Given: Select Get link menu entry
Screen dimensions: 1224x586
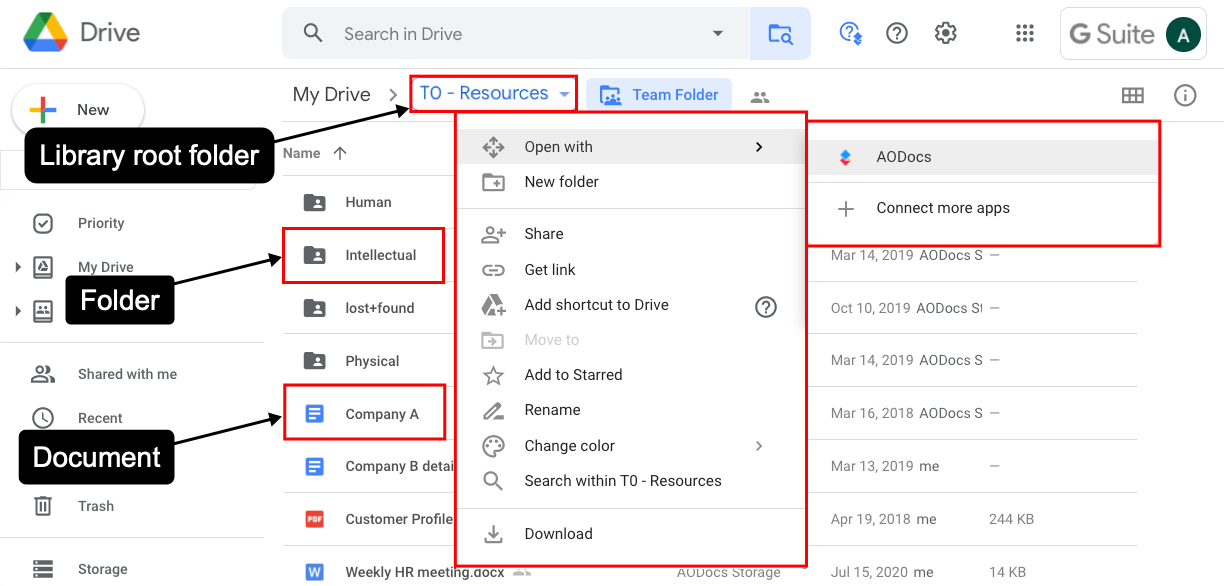Looking at the screenshot, I should (x=631, y=270).
